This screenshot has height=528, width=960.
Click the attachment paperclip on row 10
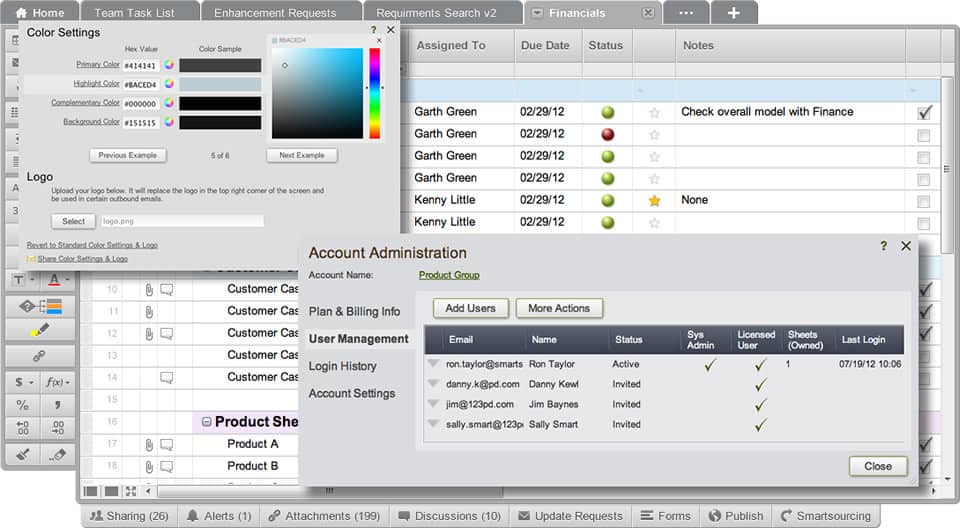coord(148,290)
